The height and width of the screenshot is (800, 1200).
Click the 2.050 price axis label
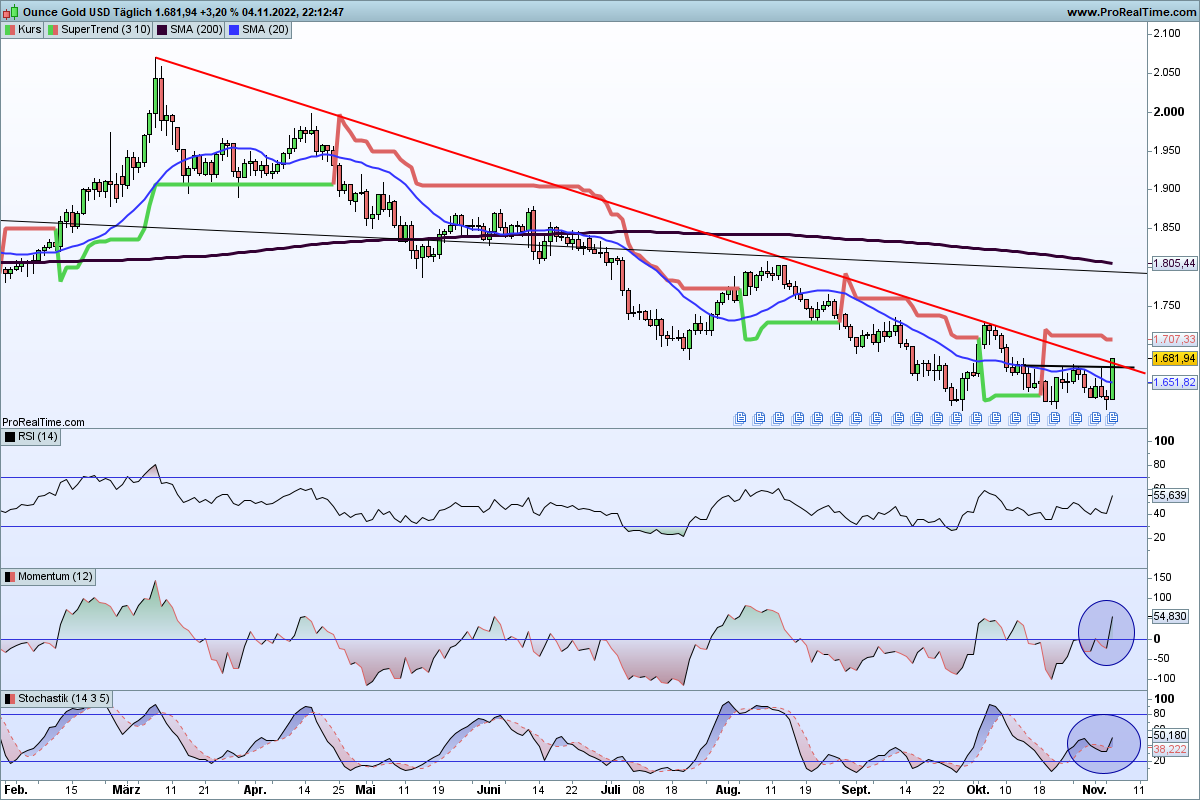coord(1166,73)
